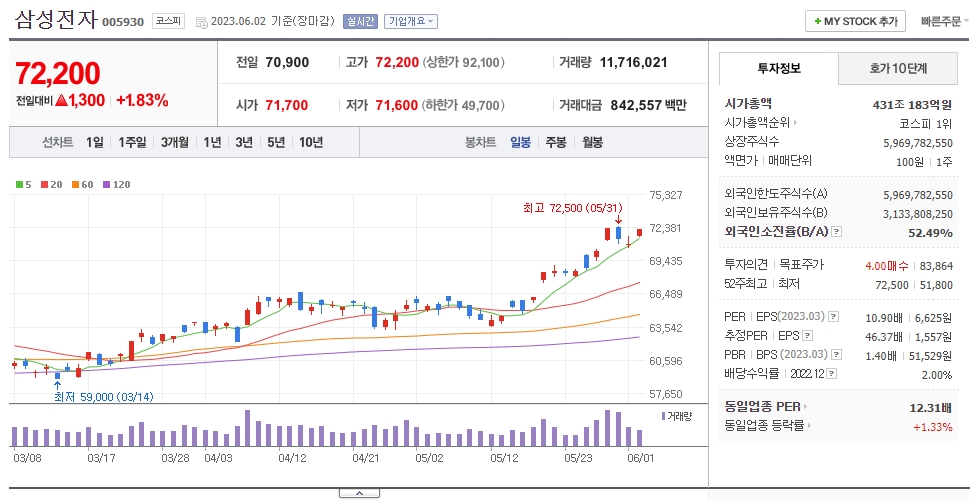Viewport: 977px width, 500px height.
Task: Switch to the 호가10단계 tab
Action: point(898,68)
